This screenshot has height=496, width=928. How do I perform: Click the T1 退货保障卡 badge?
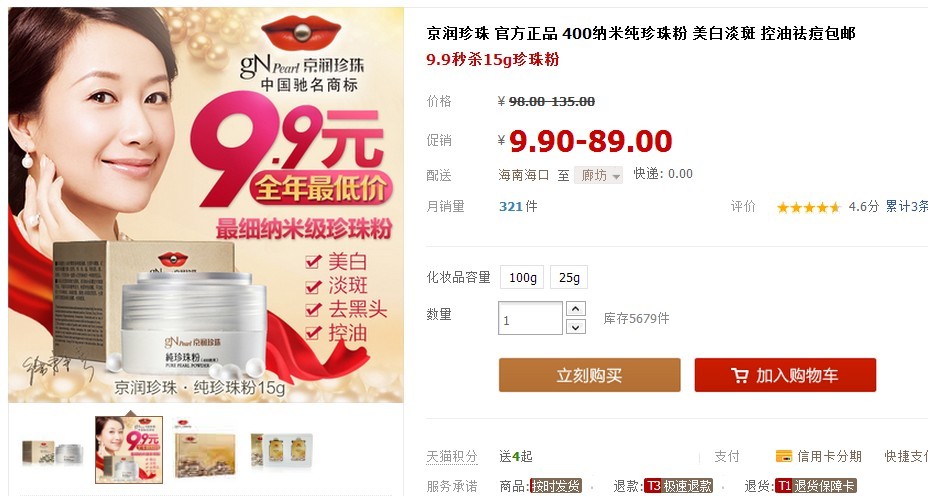click(x=814, y=486)
